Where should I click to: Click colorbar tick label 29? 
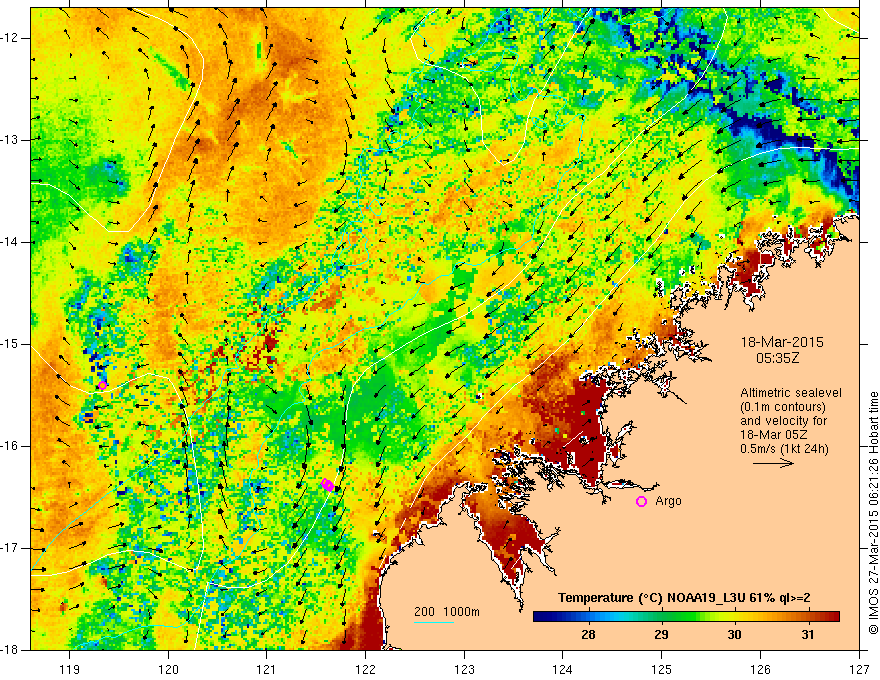pyautogui.click(x=661, y=635)
